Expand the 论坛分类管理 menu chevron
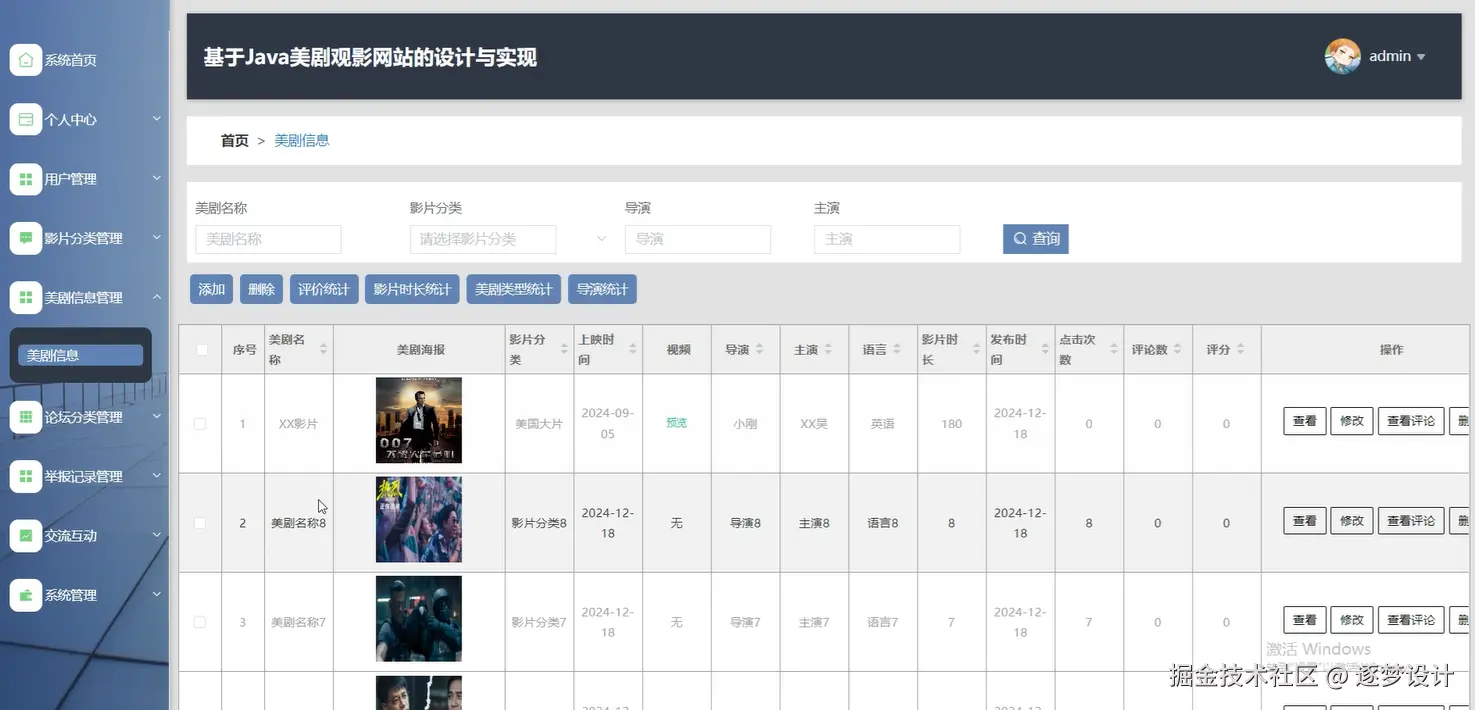Screen dimensions: 1475x710 pyautogui.click(x=156, y=417)
